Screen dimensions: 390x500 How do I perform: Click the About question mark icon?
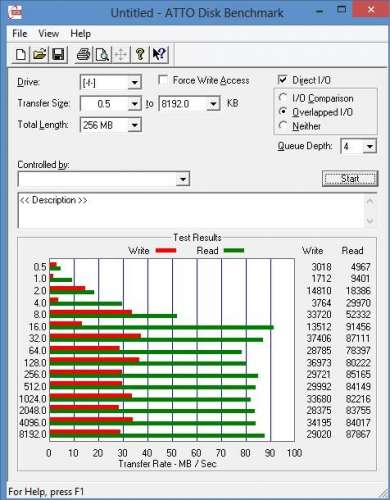click(140, 54)
